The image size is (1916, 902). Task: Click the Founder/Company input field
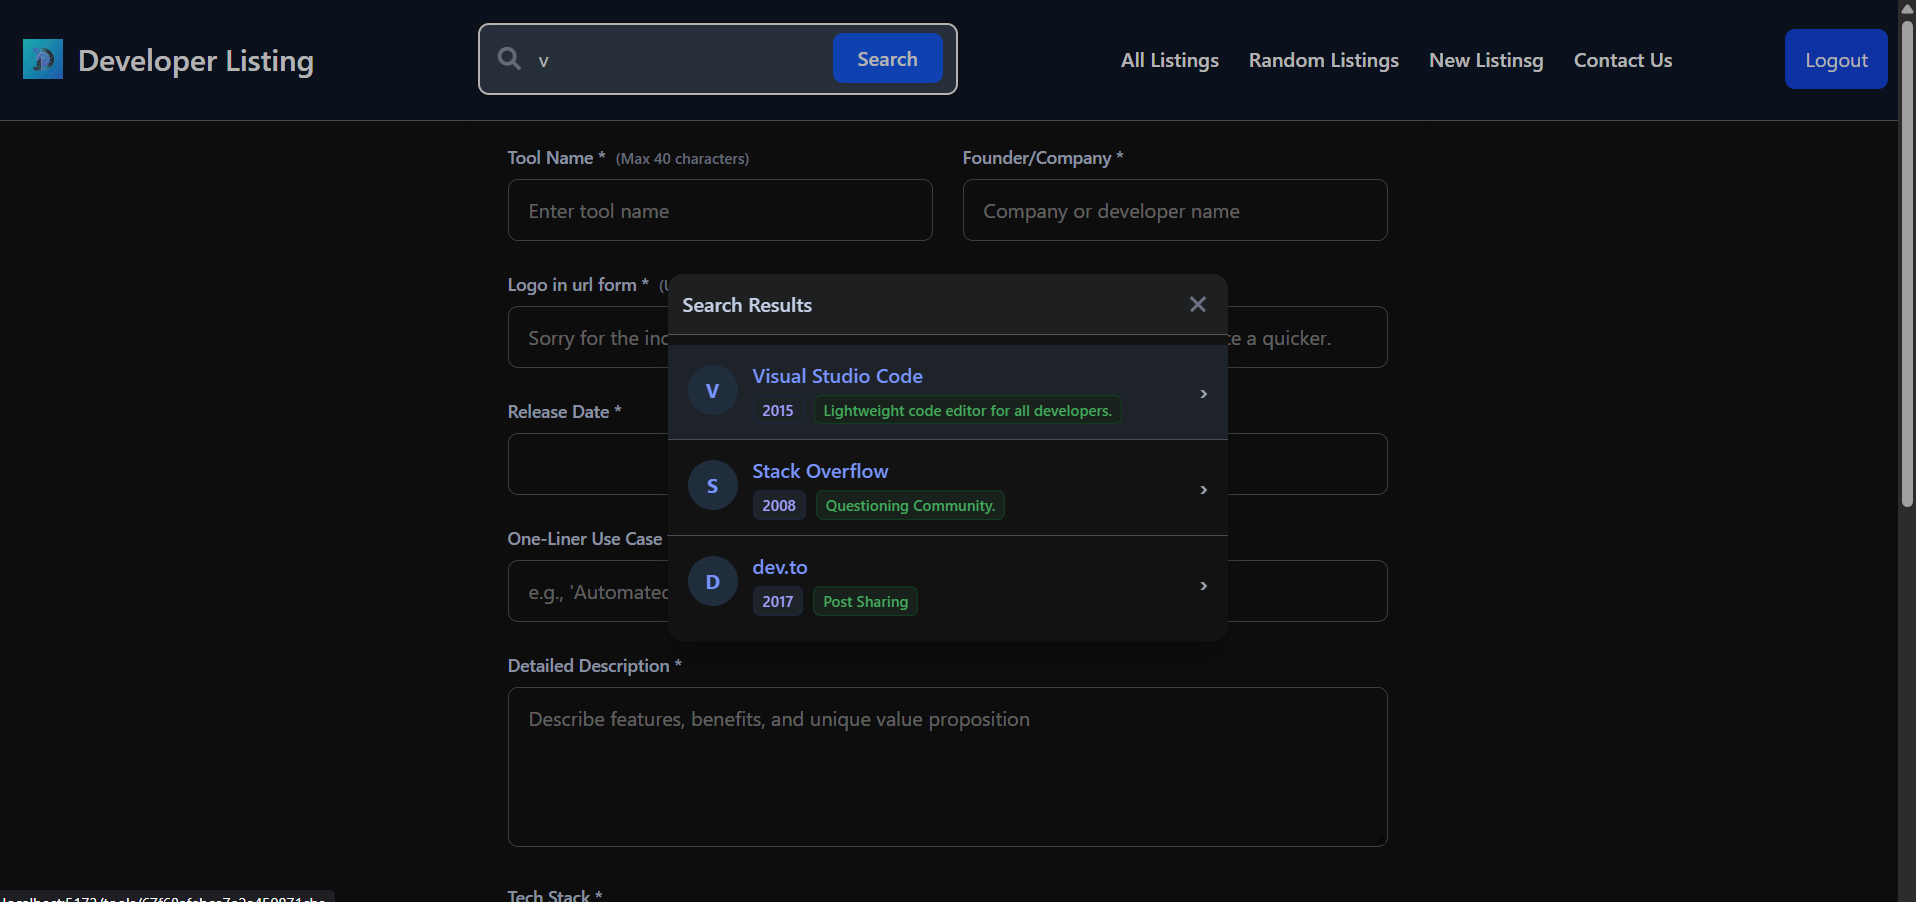pyautogui.click(x=1175, y=210)
